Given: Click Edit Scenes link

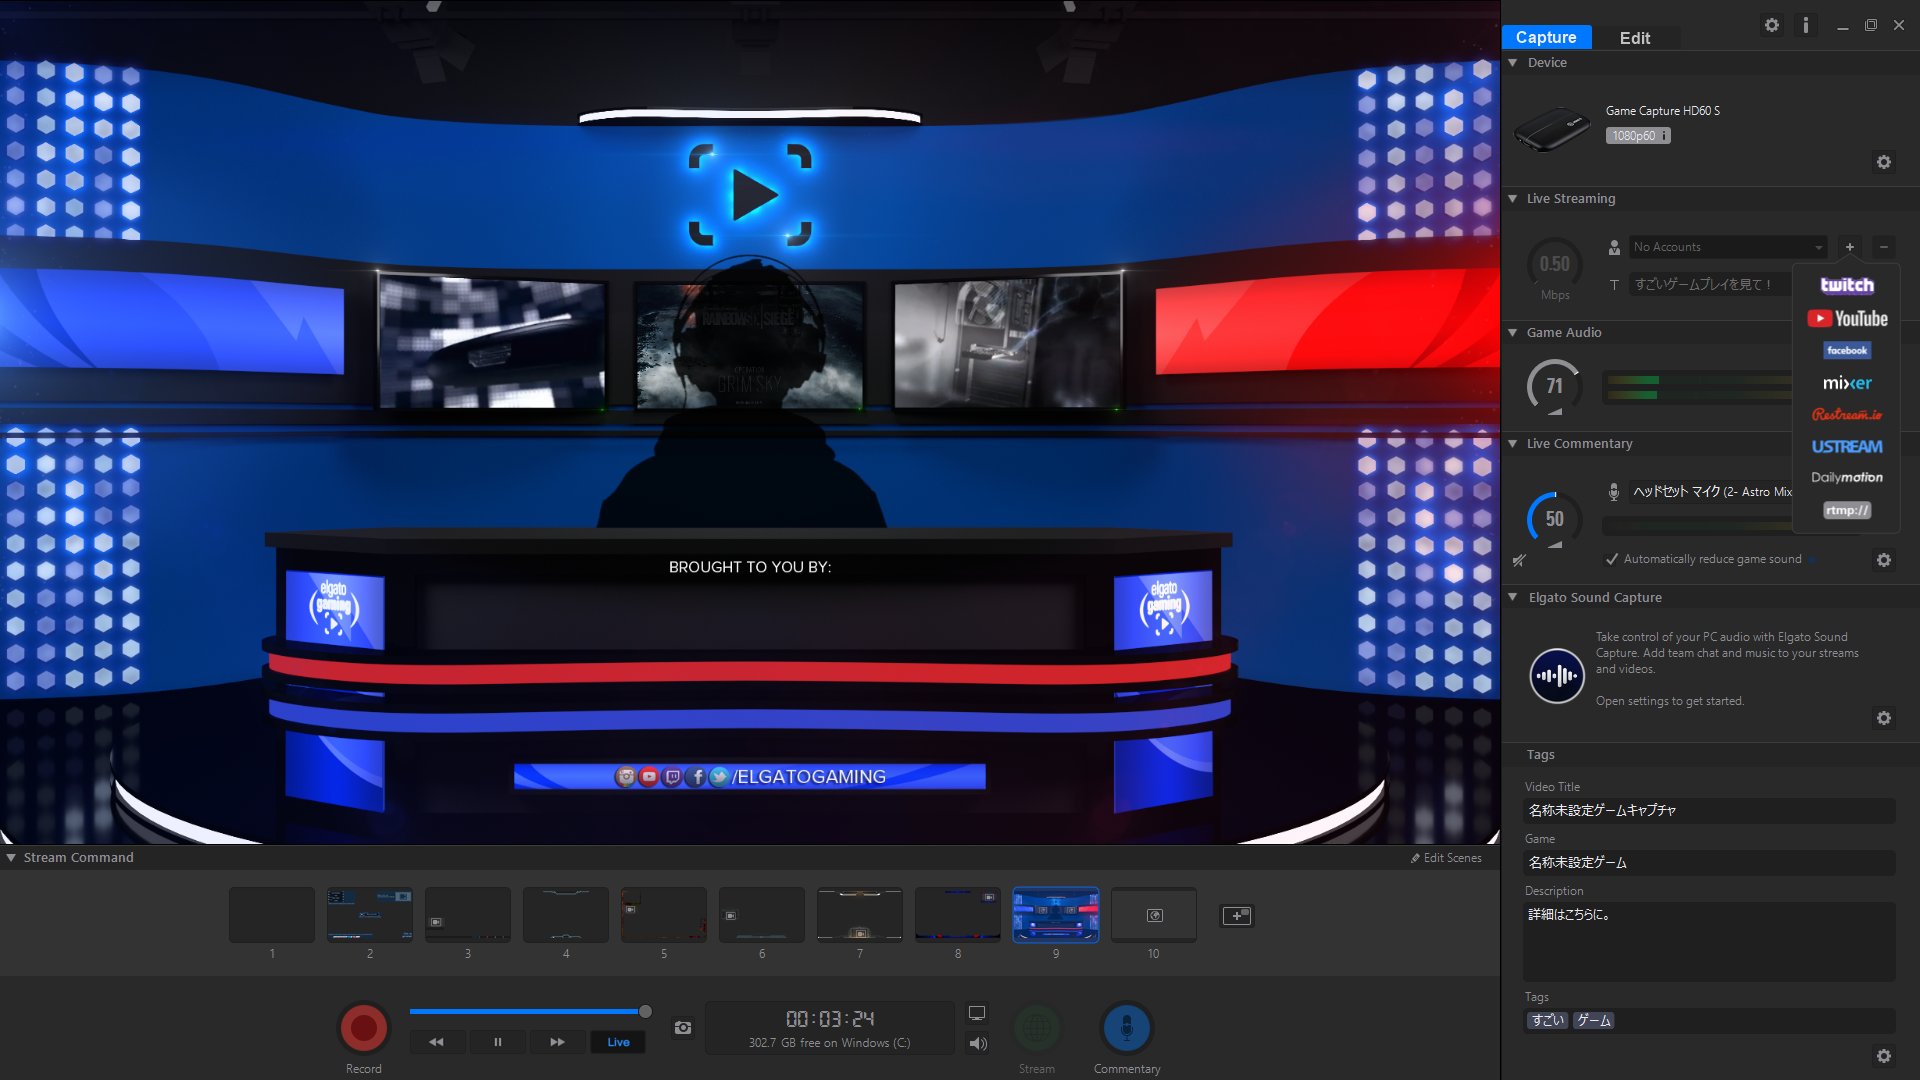Looking at the screenshot, I should coord(1446,858).
